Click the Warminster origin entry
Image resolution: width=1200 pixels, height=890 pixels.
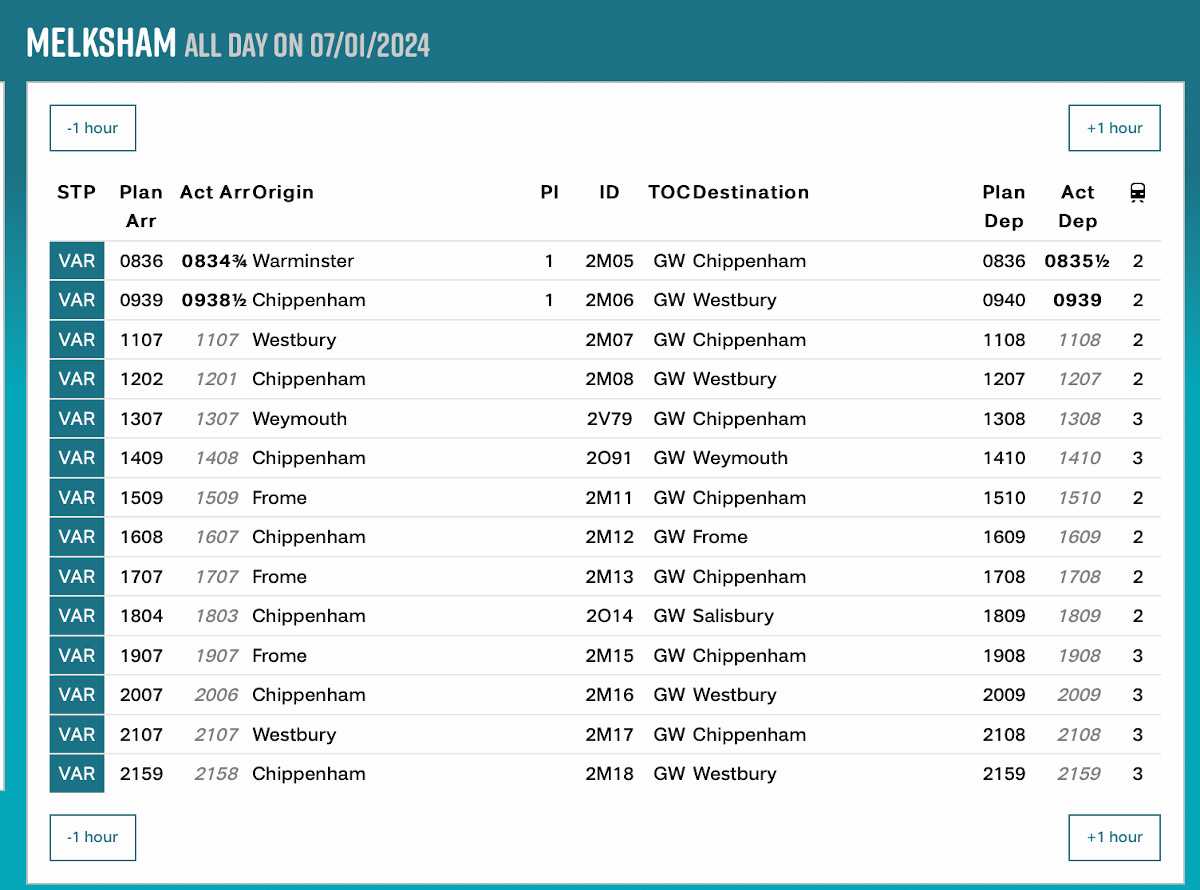tap(303, 261)
